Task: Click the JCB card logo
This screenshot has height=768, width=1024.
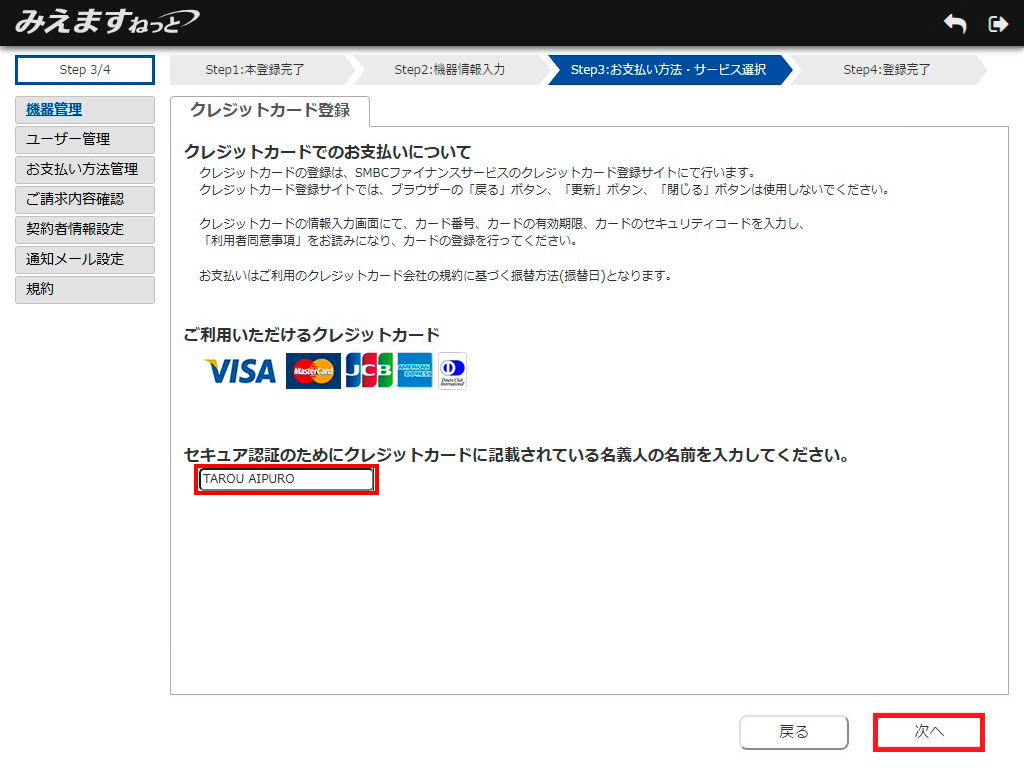Action: [369, 371]
